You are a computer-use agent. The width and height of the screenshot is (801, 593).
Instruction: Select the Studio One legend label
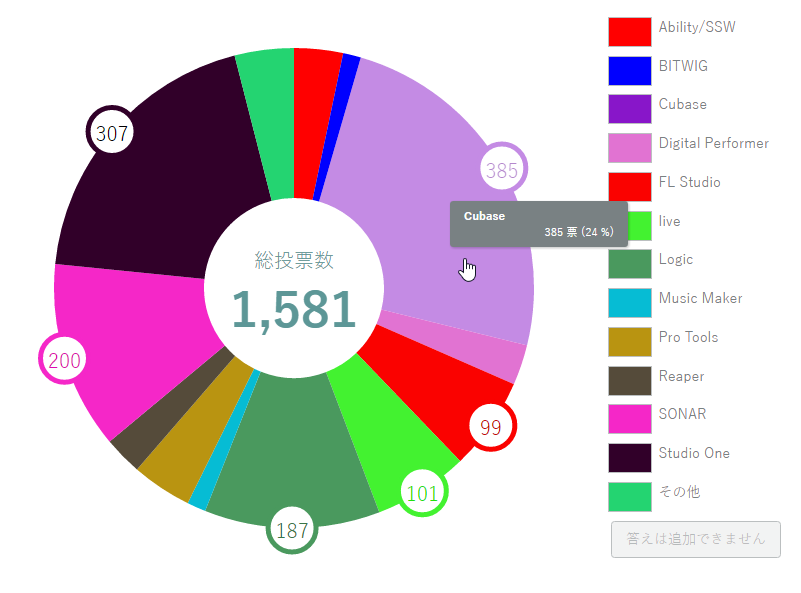pos(694,453)
